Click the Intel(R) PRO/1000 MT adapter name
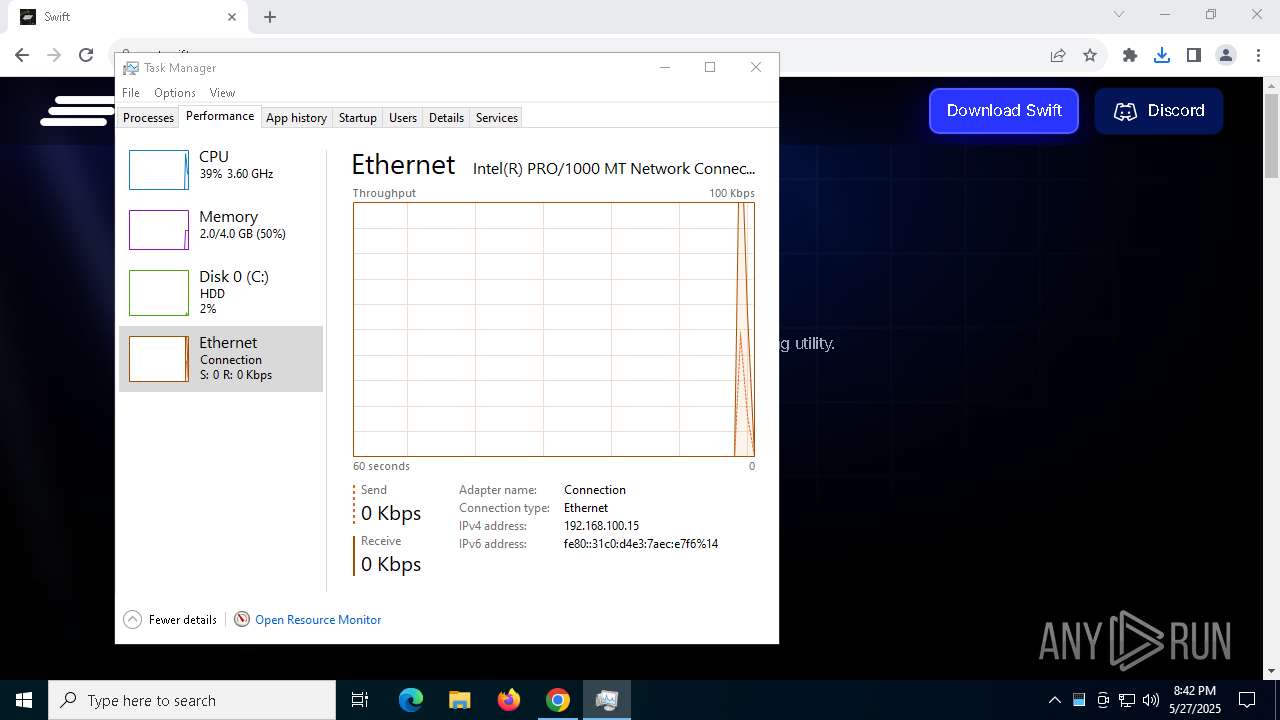 (x=614, y=169)
